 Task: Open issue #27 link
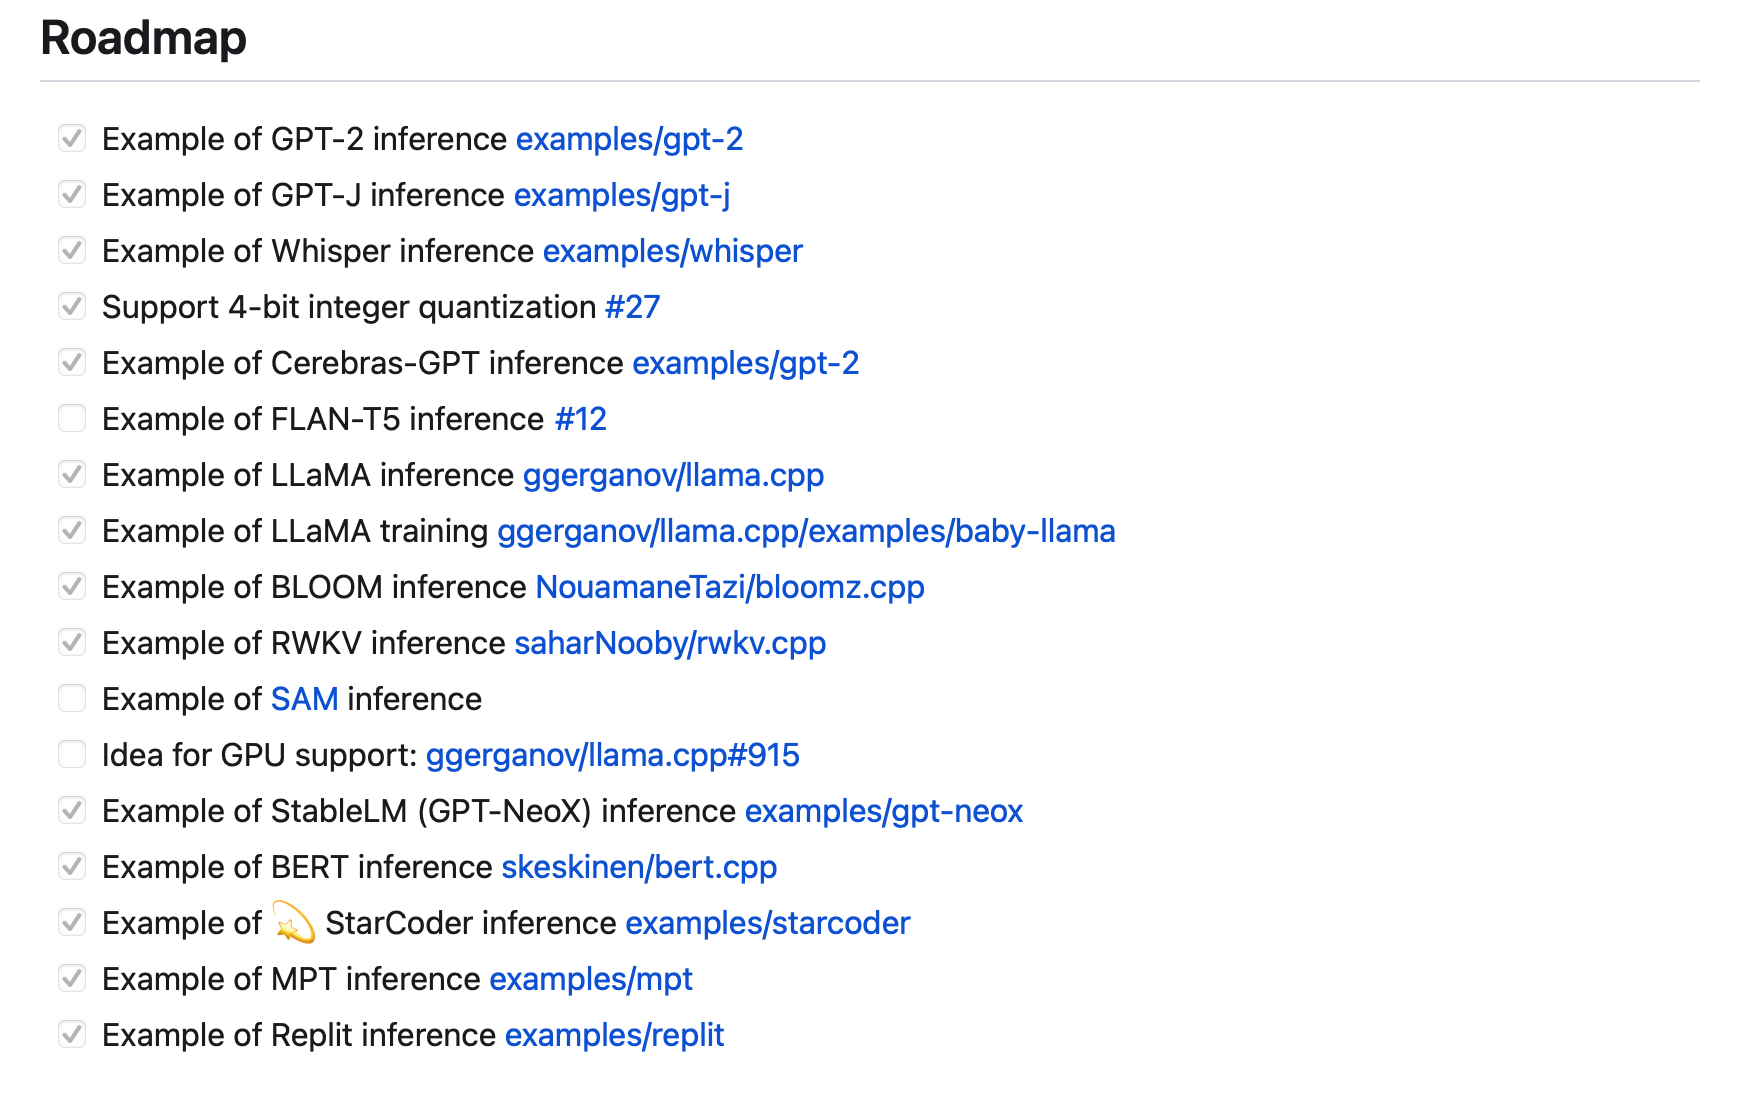[x=632, y=307]
